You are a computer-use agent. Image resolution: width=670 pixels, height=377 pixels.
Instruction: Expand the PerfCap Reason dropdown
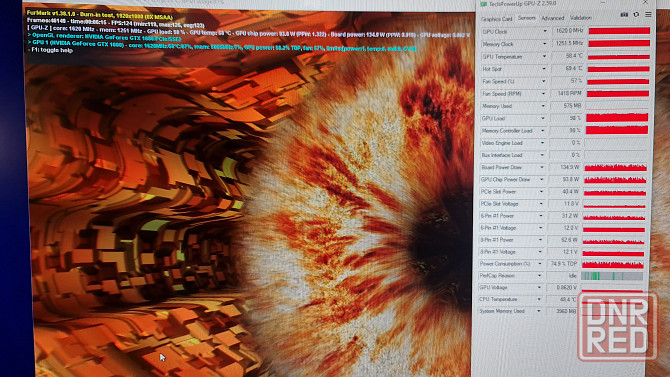(539, 276)
